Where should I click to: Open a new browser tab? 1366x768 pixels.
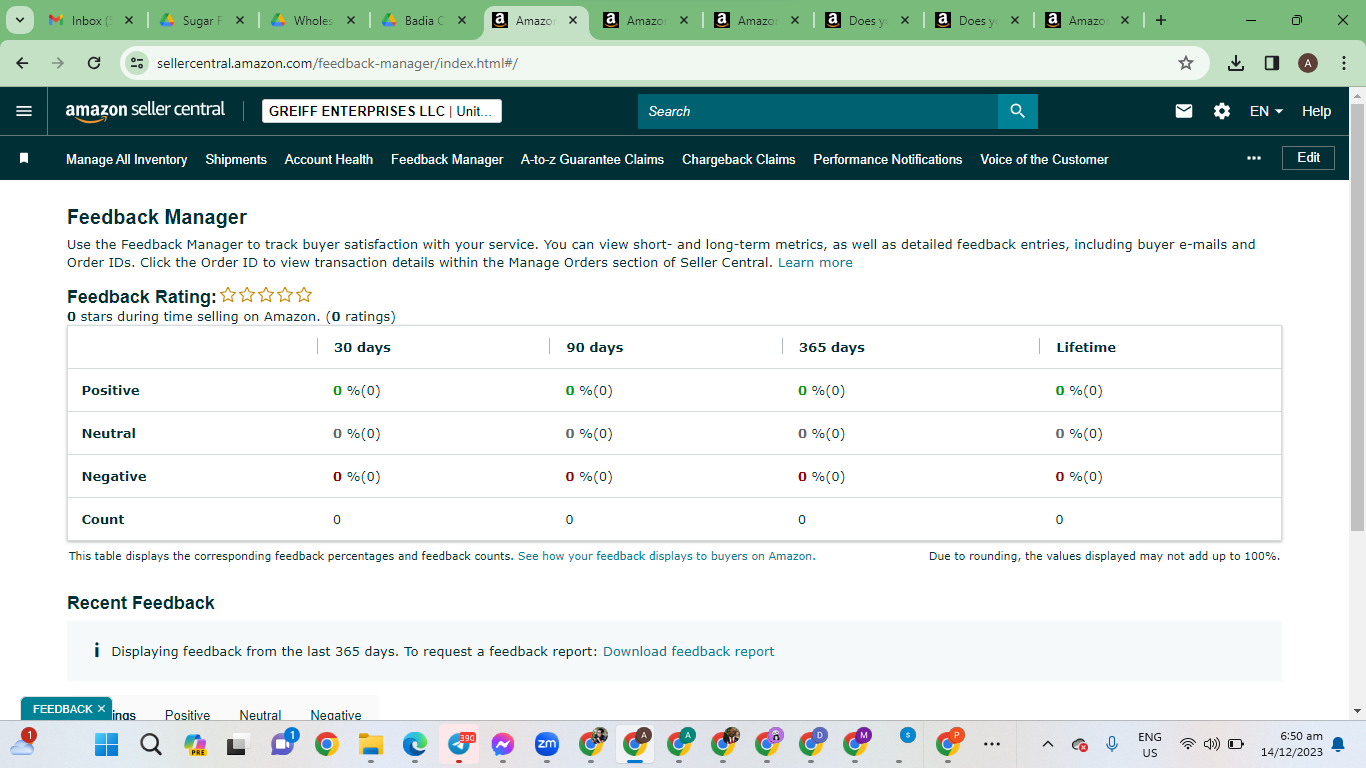[x=1160, y=20]
